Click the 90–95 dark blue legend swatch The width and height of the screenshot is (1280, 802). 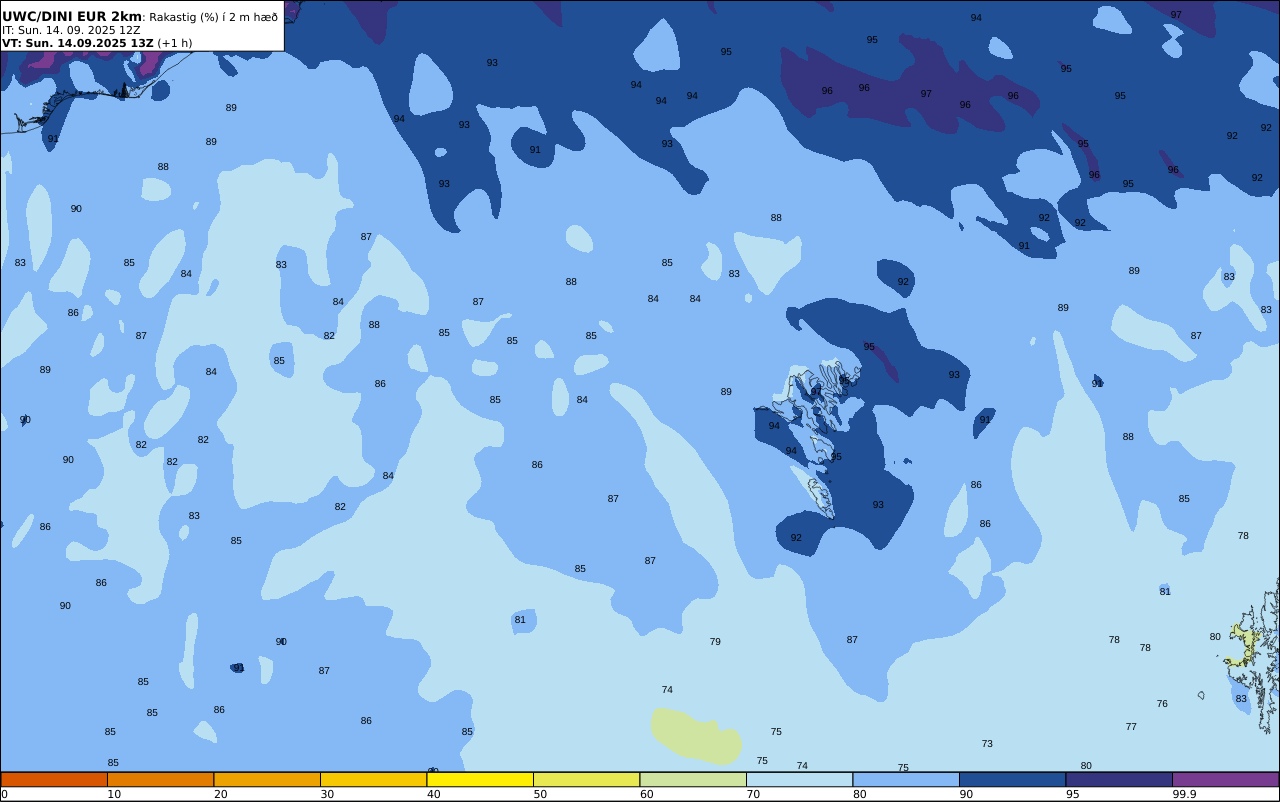(1012, 779)
